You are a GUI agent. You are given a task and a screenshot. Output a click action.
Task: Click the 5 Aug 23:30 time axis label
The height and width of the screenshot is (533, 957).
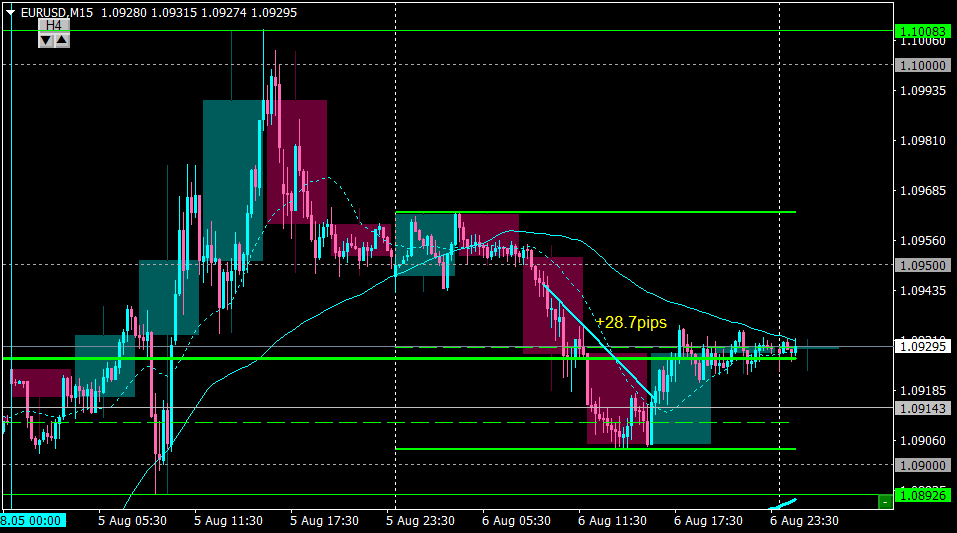point(420,521)
